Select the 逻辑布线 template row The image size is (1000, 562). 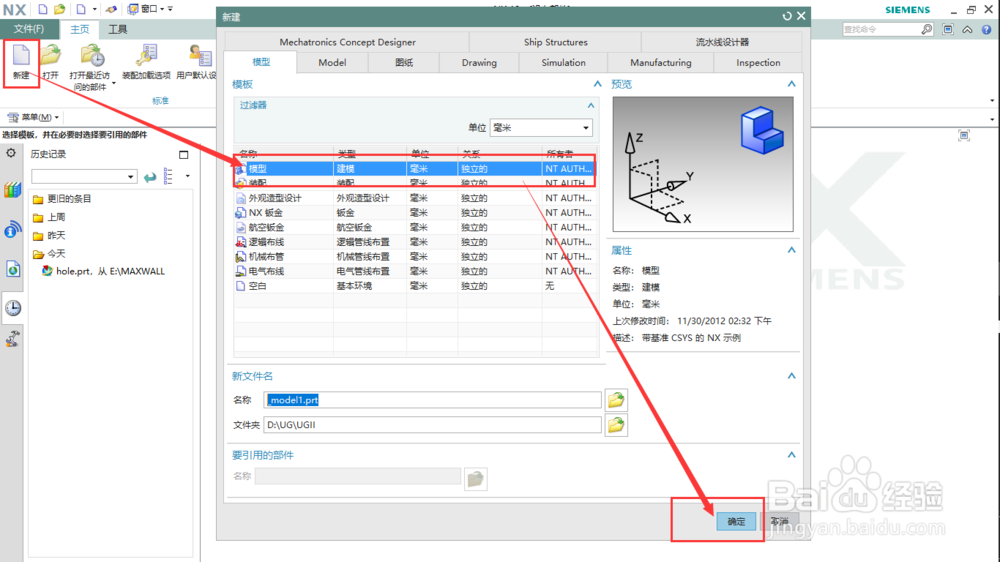415,242
